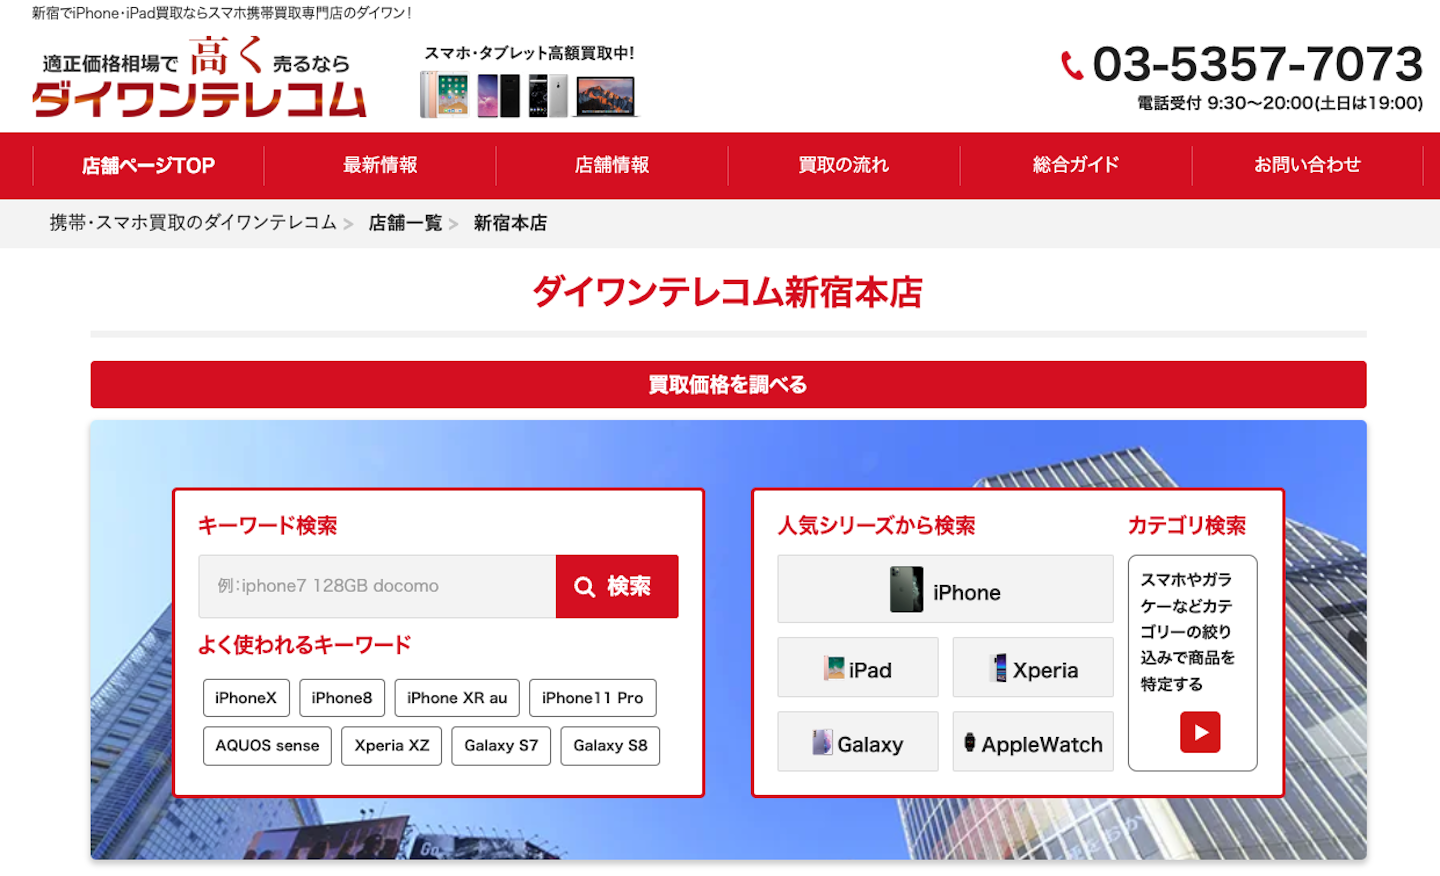
Task: Select the iPhoneX keyword tag
Action: (x=246, y=698)
